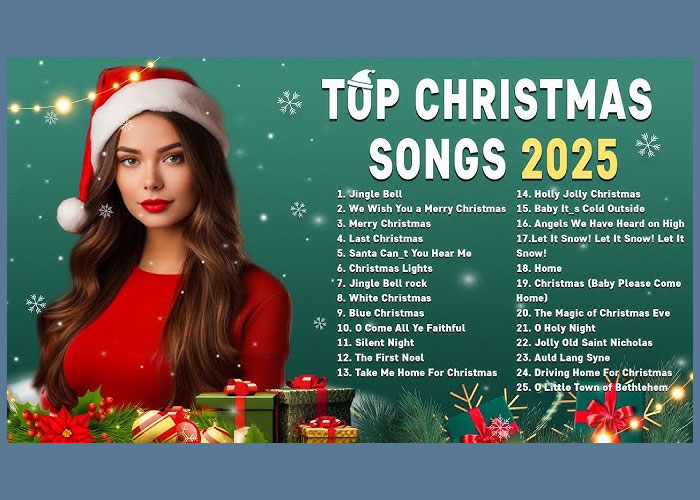
Task: Click the snowflake right of 2025
Action: point(647,145)
